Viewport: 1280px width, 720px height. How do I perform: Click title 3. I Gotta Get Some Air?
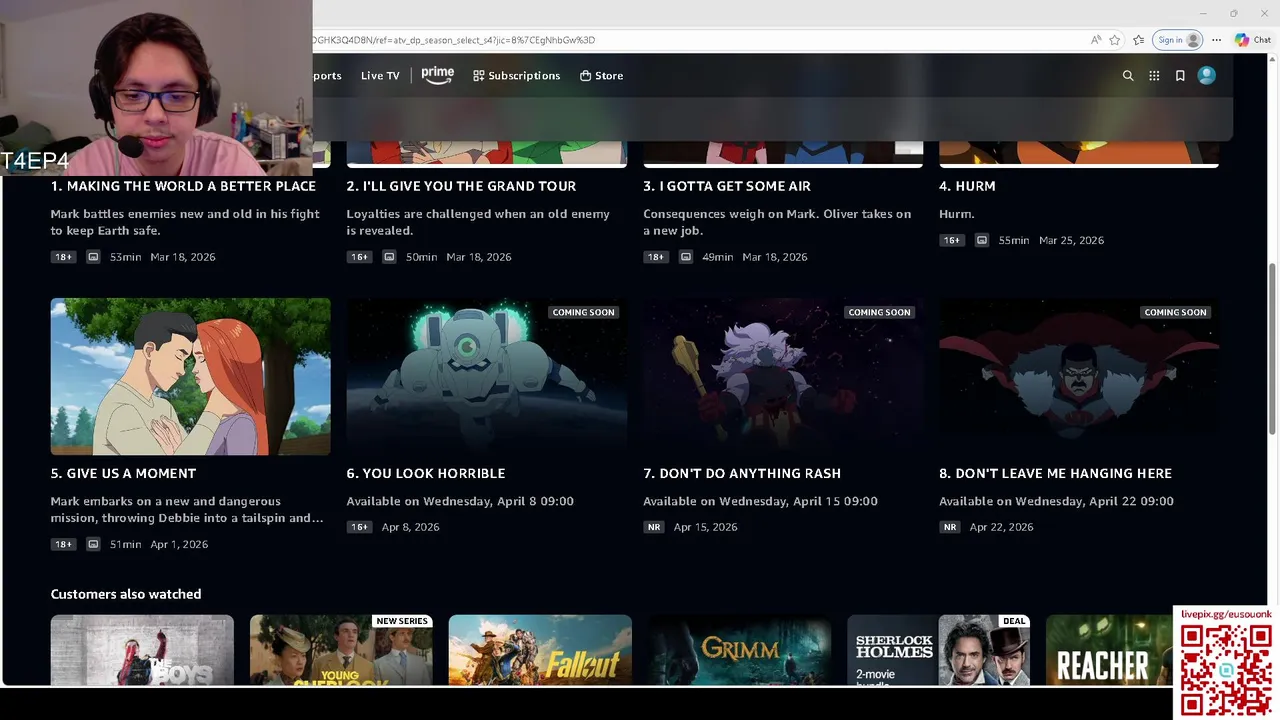pyautogui.click(x=727, y=186)
